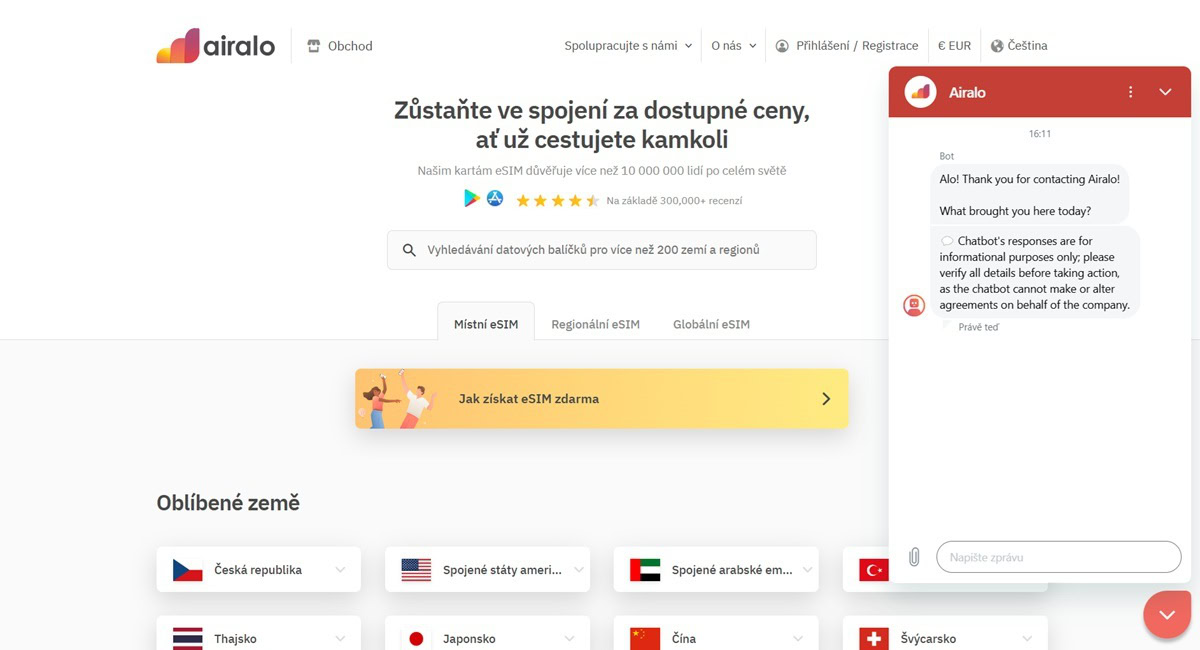The image size is (1200, 650).
Task: Open the Google Play store icon
Action: point(472,199)
